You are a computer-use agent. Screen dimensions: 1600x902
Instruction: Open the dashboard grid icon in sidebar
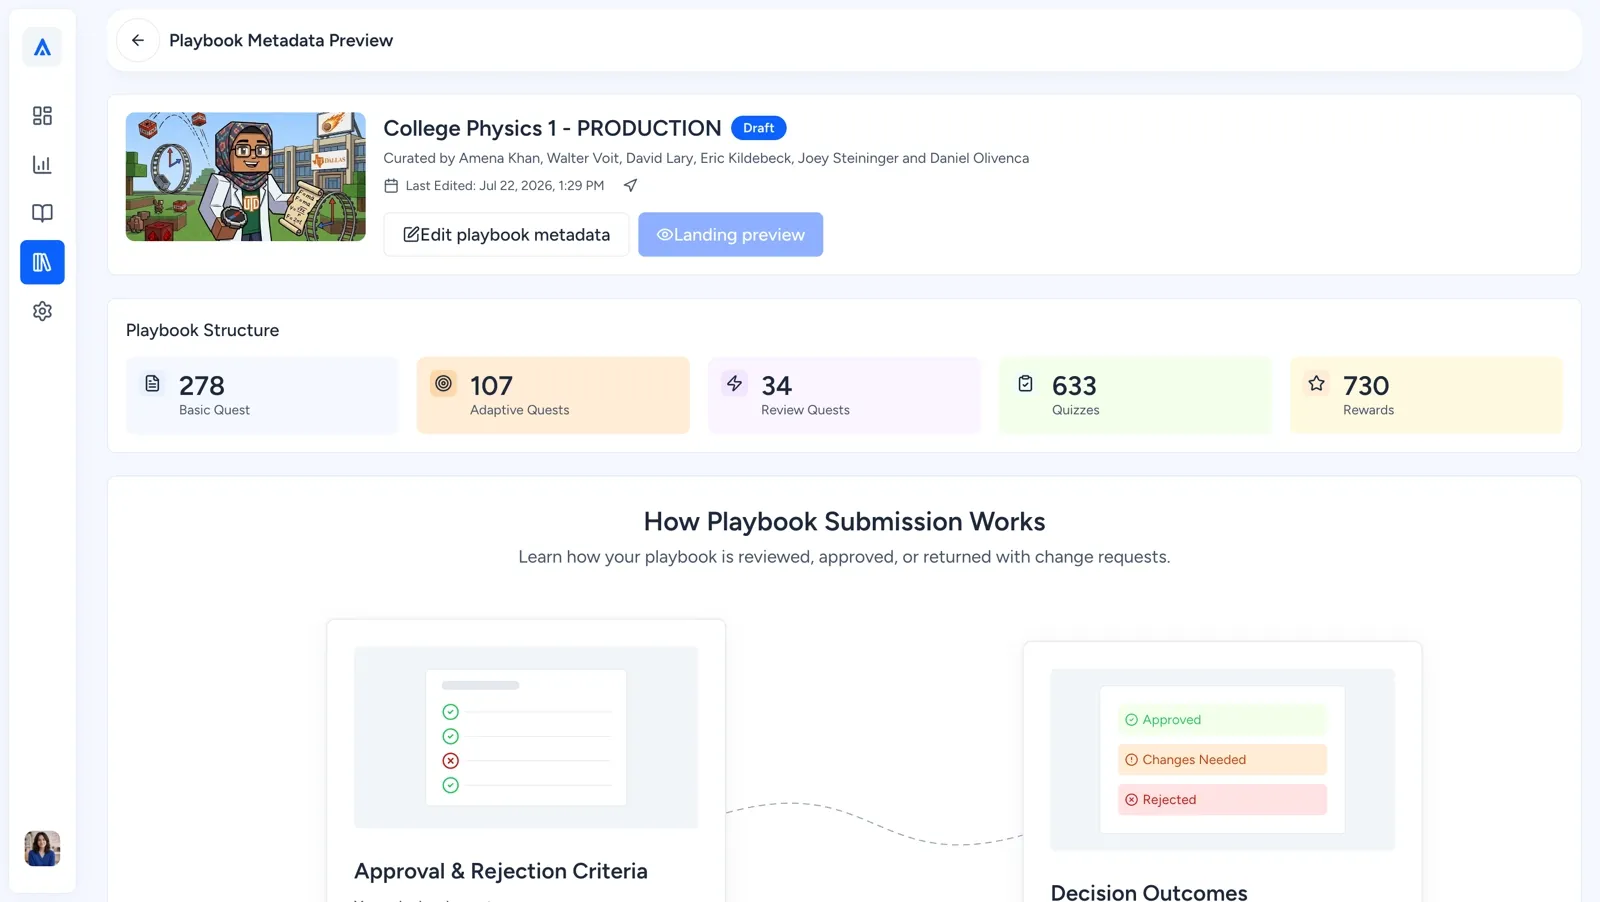pos(42,116)
